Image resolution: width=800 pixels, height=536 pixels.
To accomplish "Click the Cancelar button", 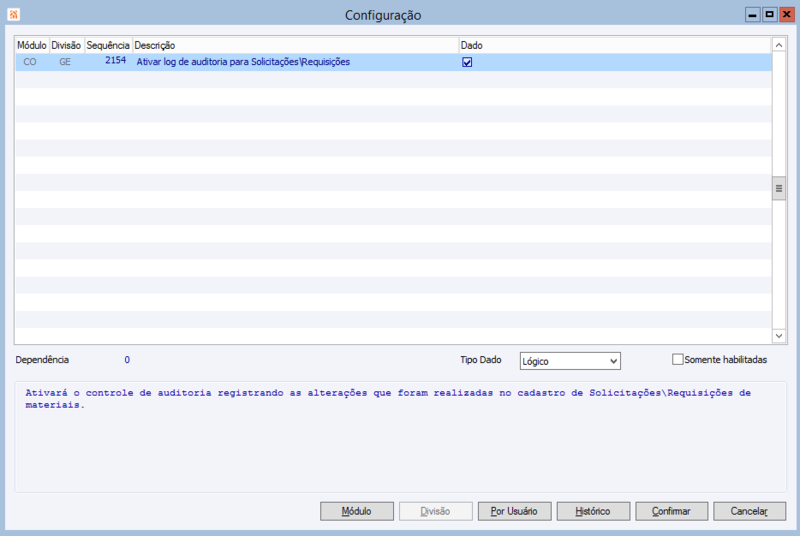I will [x=749, y=511].
